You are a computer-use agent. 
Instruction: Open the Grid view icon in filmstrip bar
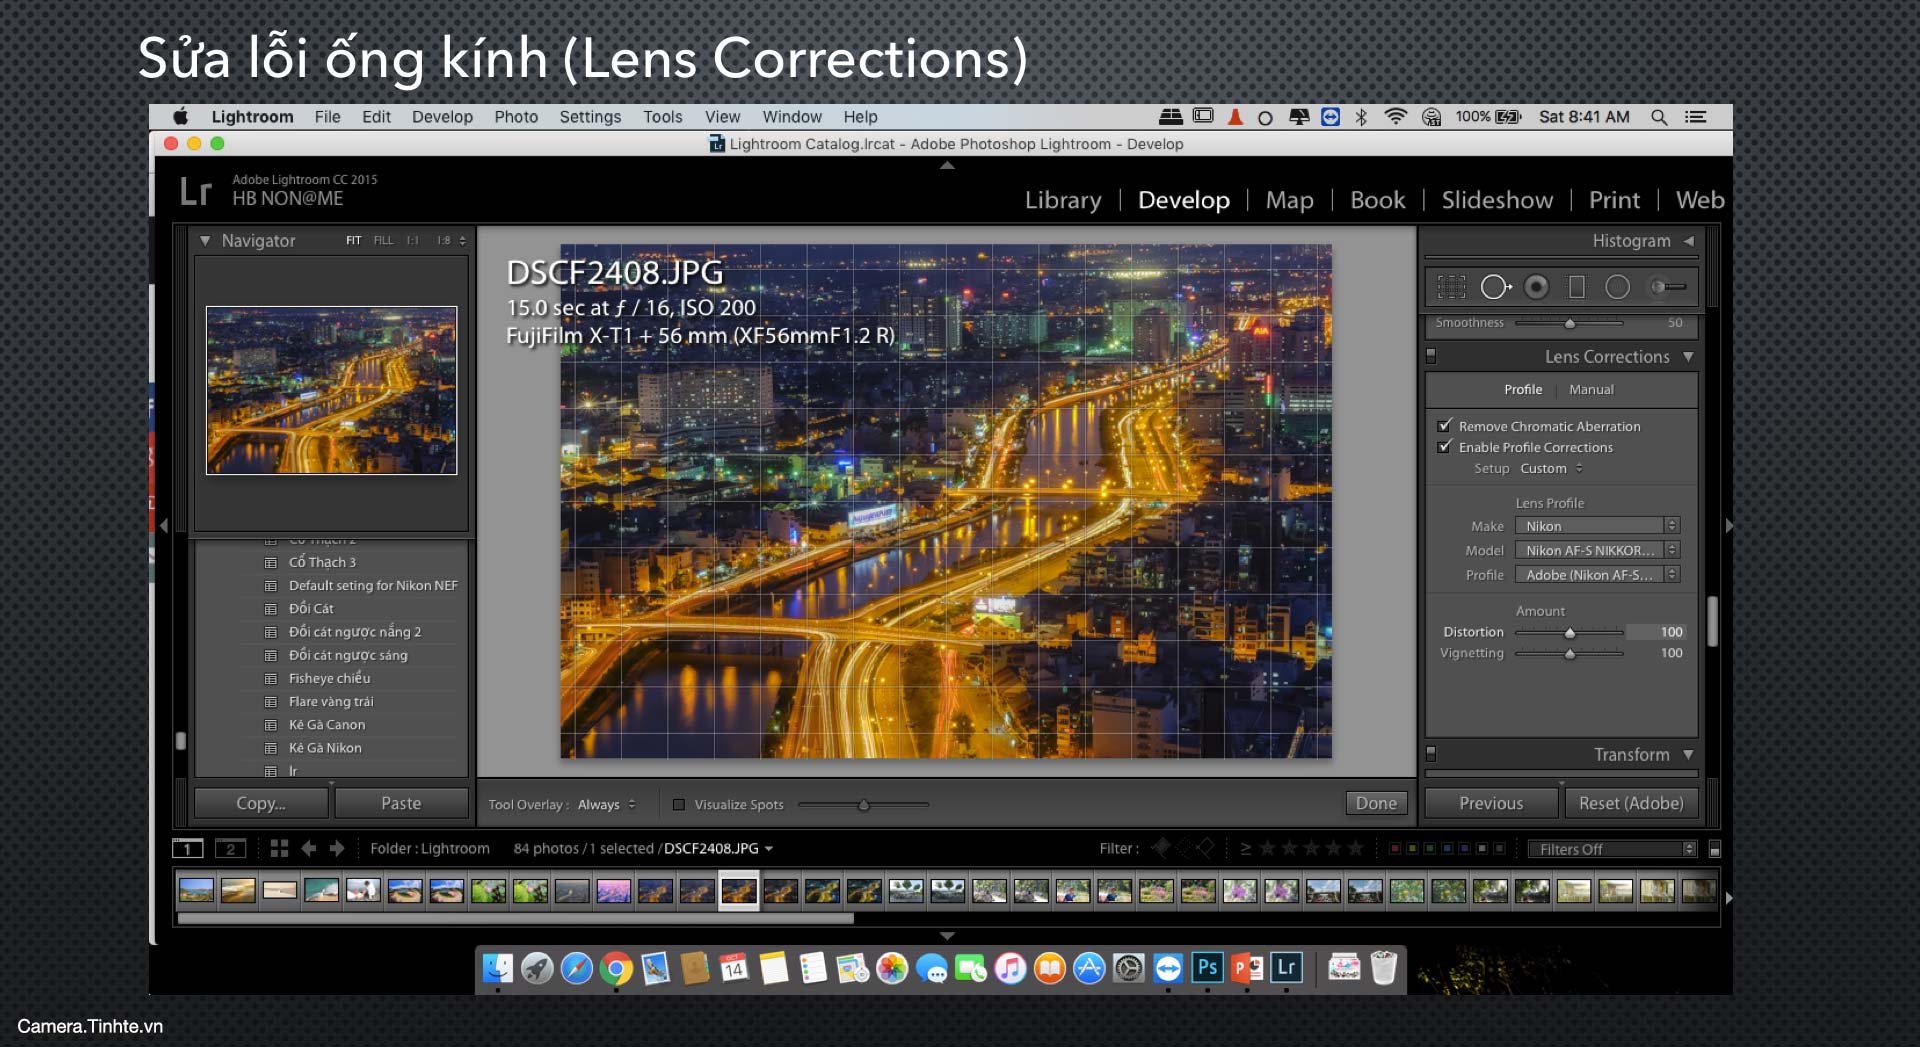(279, 848)
